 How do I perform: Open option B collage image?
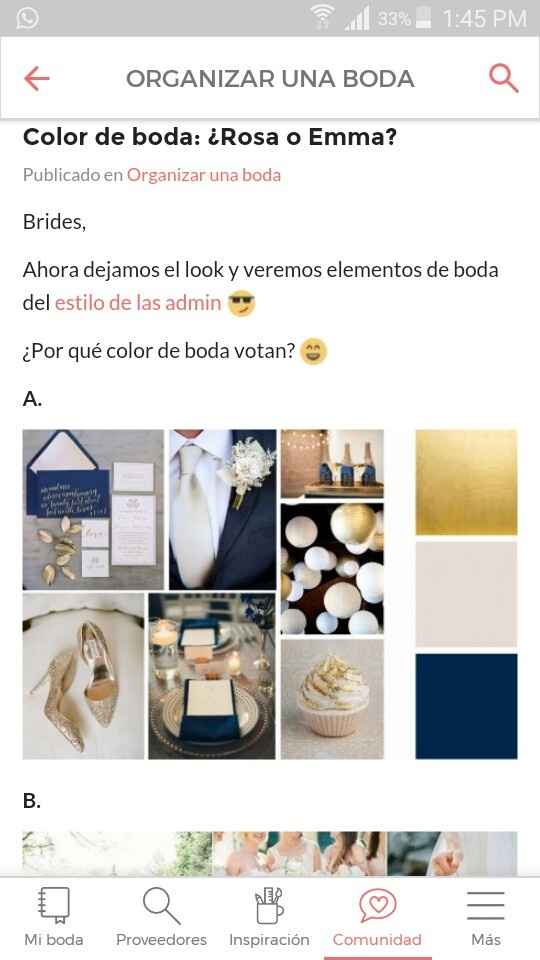pos(270,853)
